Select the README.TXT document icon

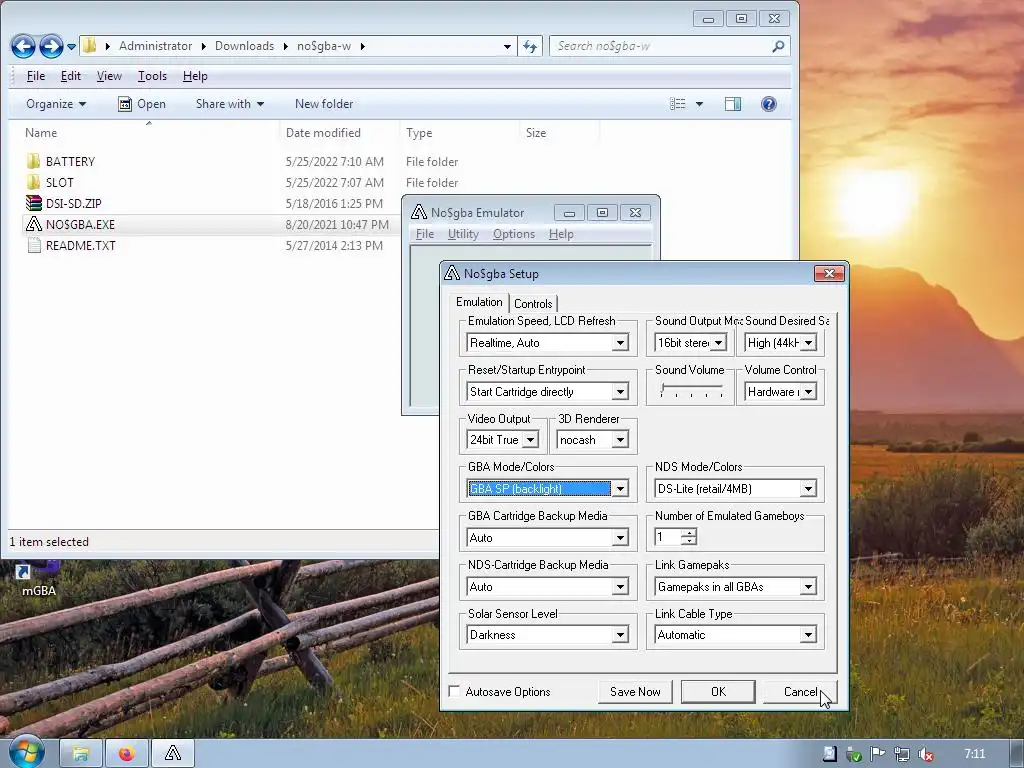(34, 246)
